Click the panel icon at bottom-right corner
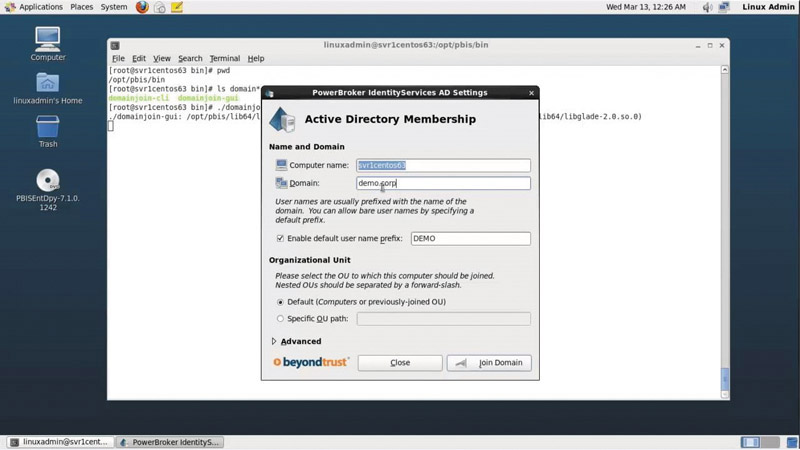The width and height of the screenshot is (800, 450). (792, 442)
